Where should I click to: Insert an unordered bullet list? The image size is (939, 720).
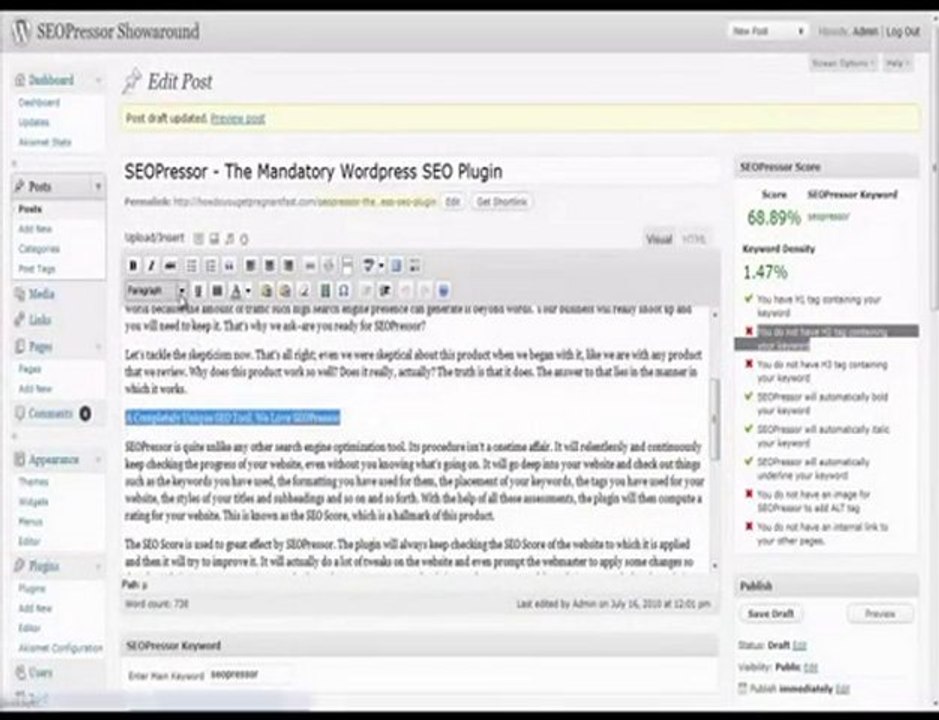(191, 265)
